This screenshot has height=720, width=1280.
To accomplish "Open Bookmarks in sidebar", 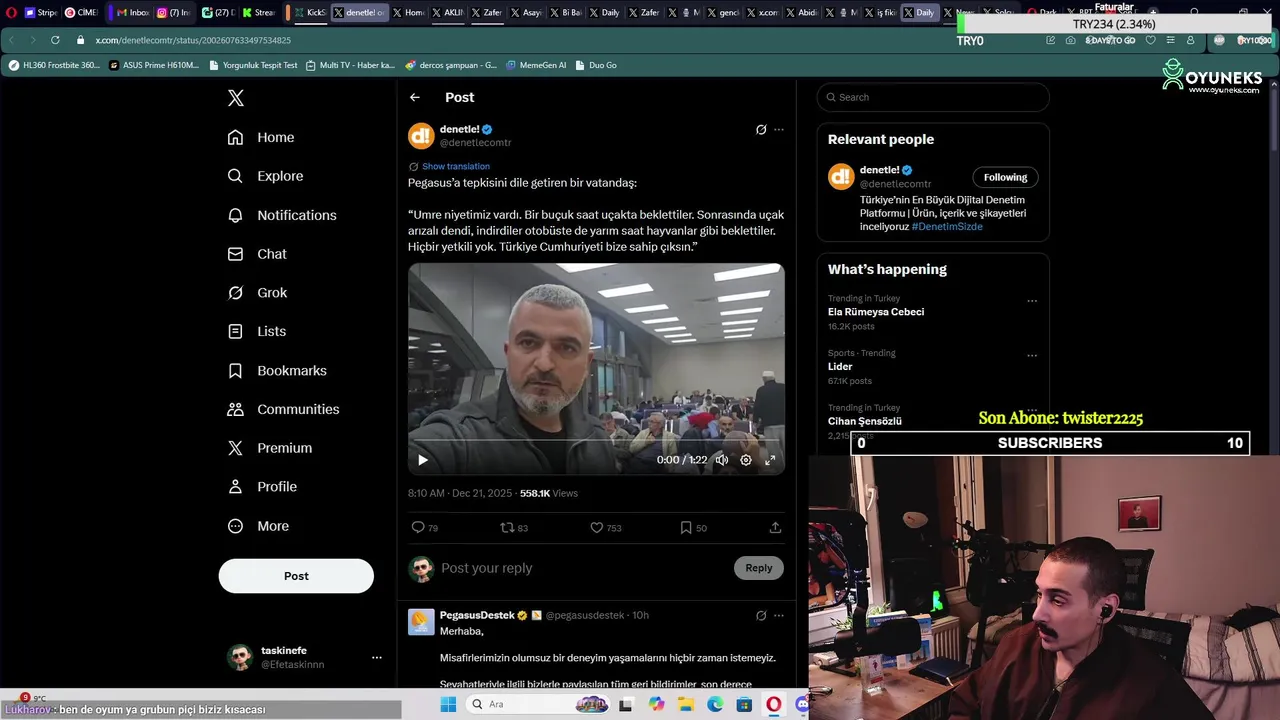I will point(277,370).
